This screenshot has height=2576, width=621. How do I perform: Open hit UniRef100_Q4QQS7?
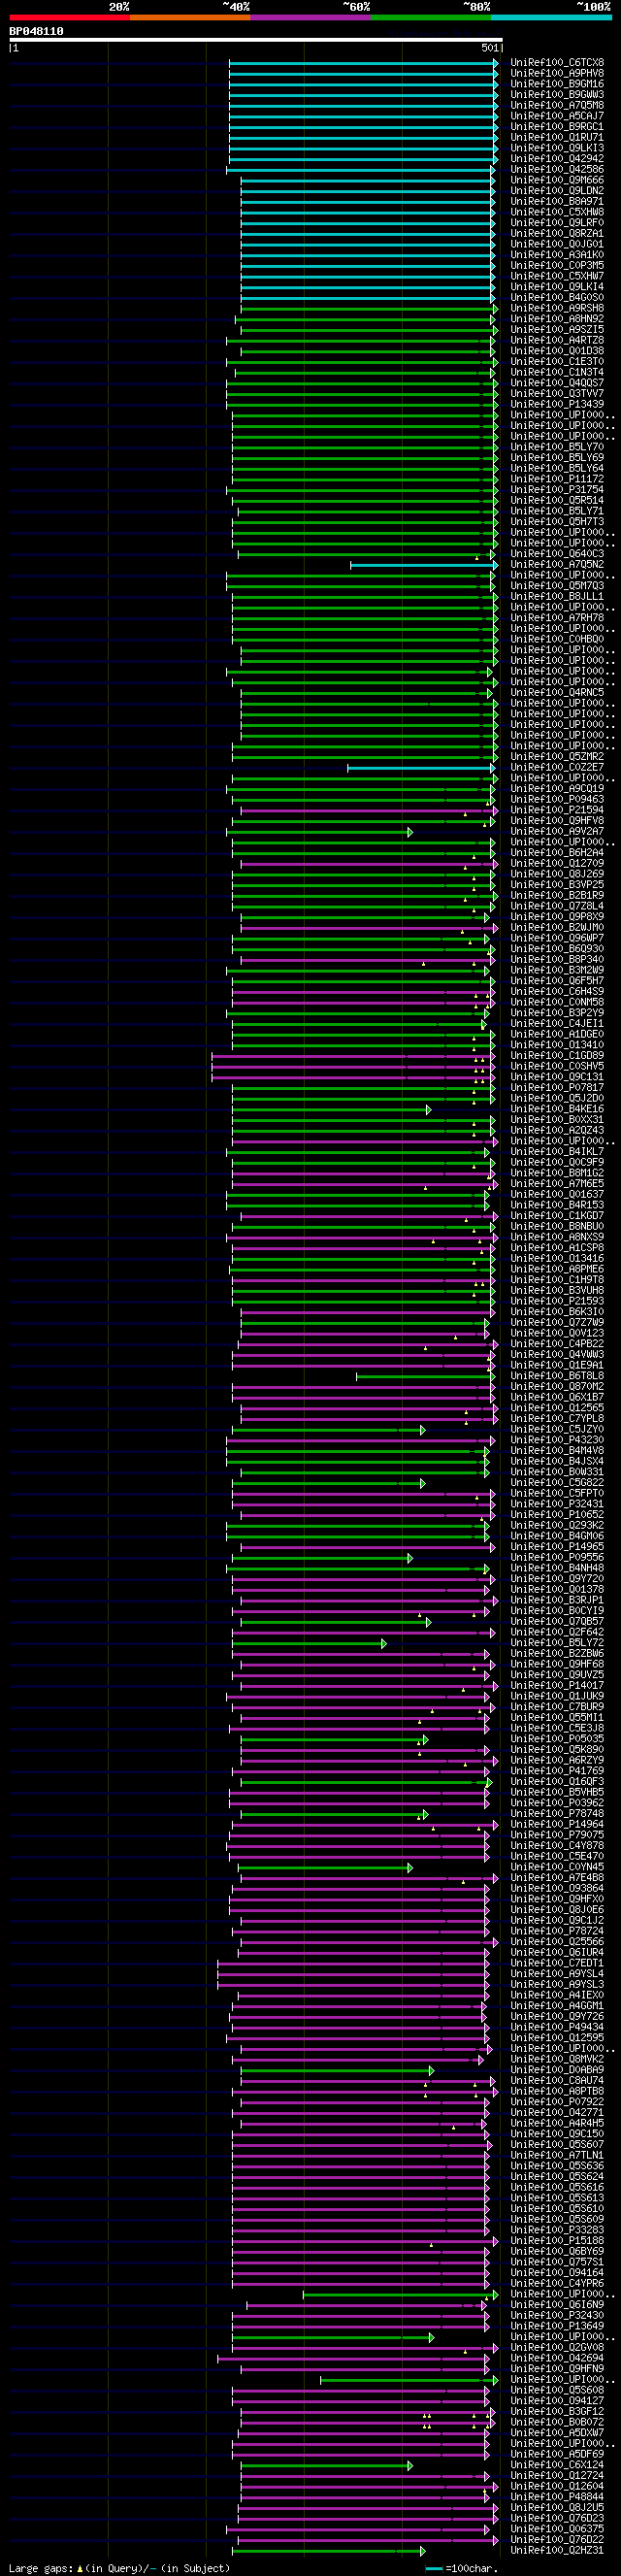[557, 383]
